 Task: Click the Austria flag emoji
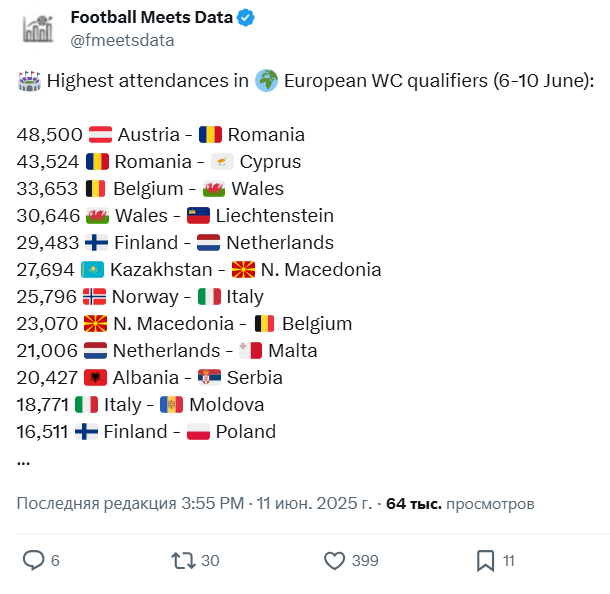tap(100, 135)
